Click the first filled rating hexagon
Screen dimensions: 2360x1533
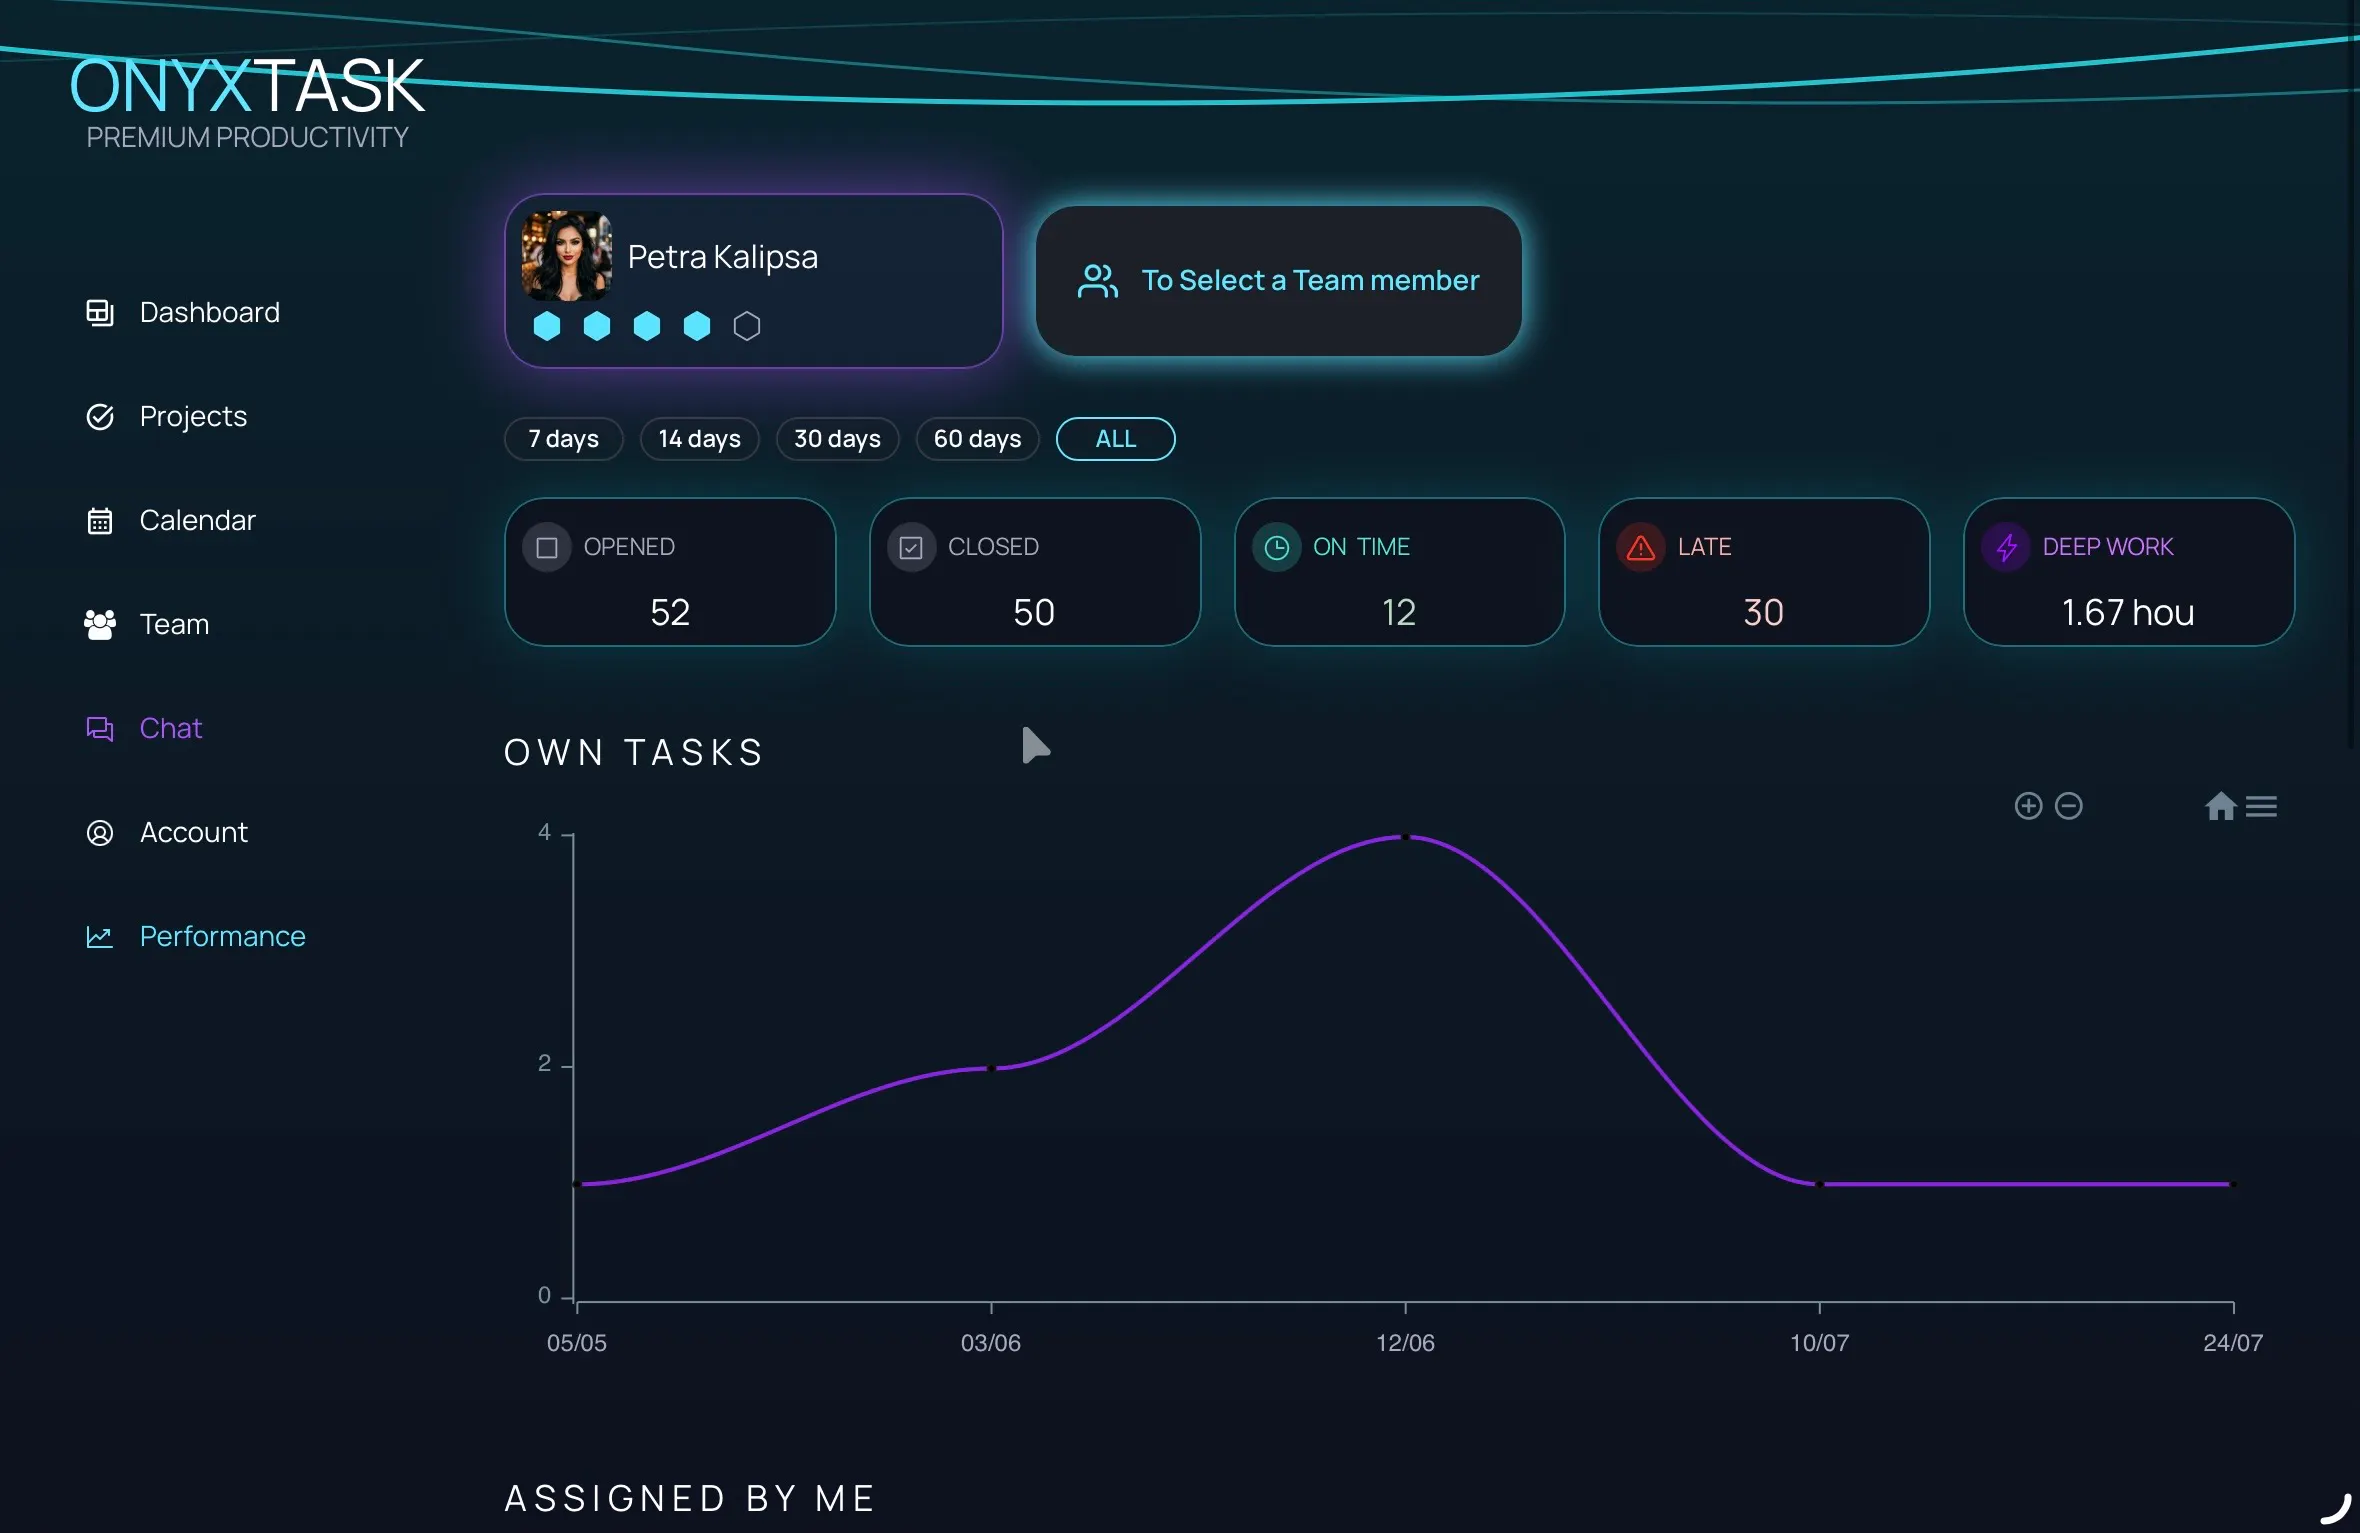[547, 326]
